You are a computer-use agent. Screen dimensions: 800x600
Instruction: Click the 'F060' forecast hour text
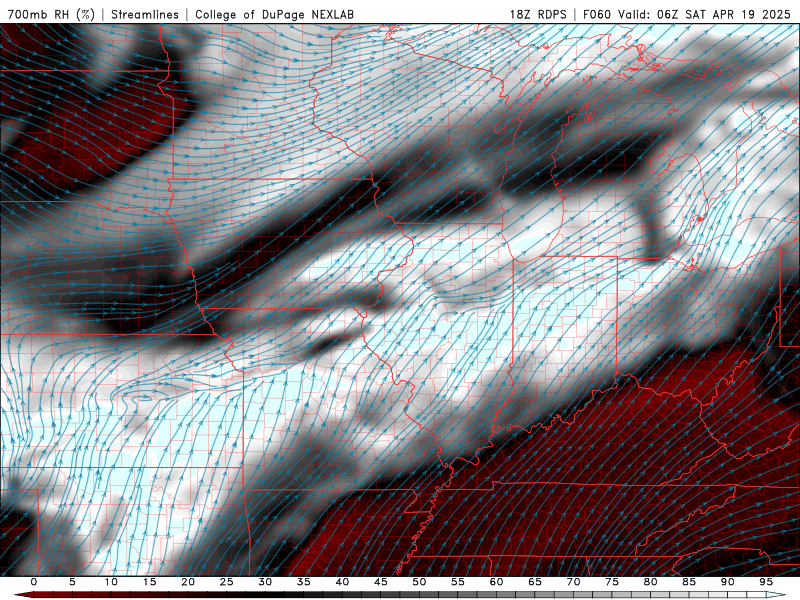click(x=596, y=14)
